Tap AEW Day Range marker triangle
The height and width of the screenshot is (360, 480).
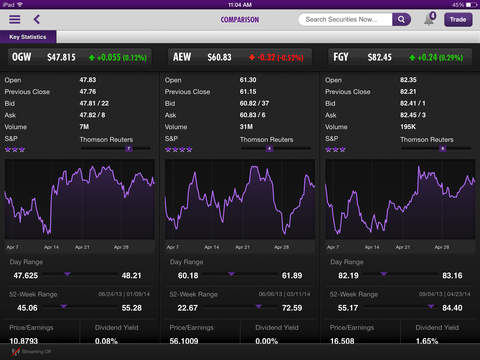pyautogui.click(x=231, y=274)
